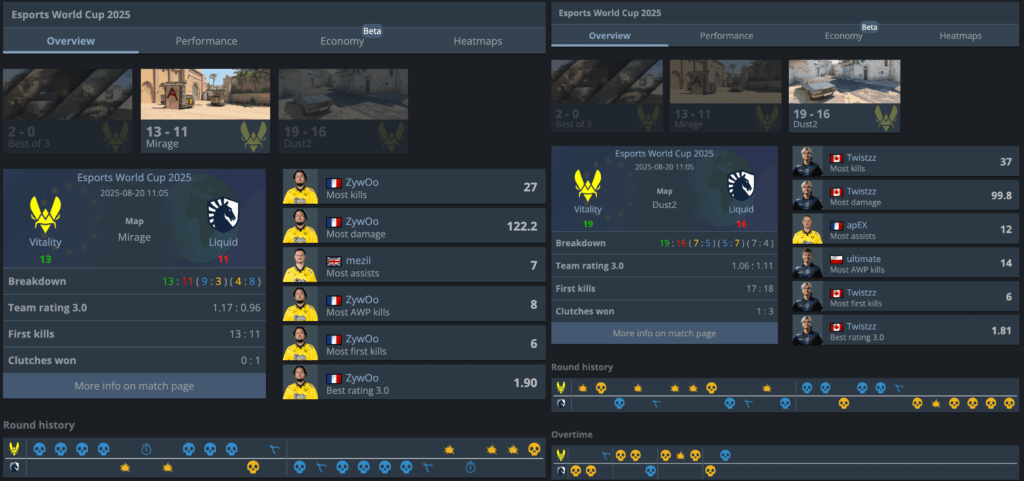Click UK flag next to mezii
1024x481 pixels.
334,261
